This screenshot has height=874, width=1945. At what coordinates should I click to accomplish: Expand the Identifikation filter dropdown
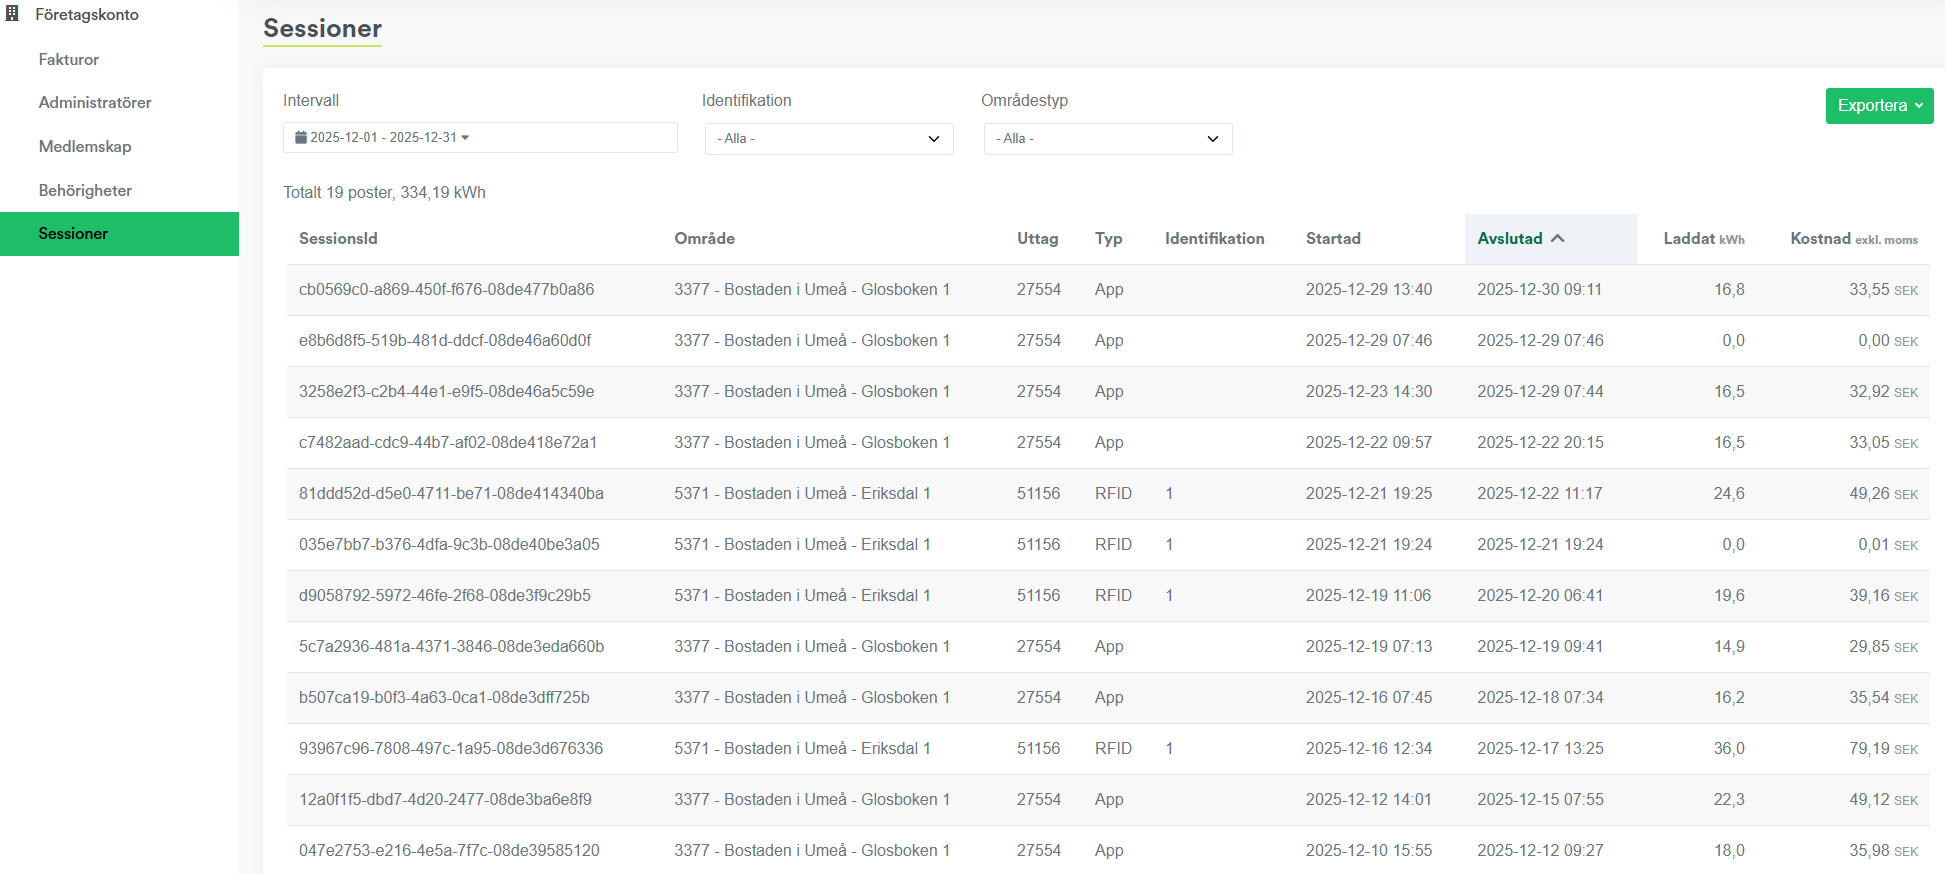828,139
